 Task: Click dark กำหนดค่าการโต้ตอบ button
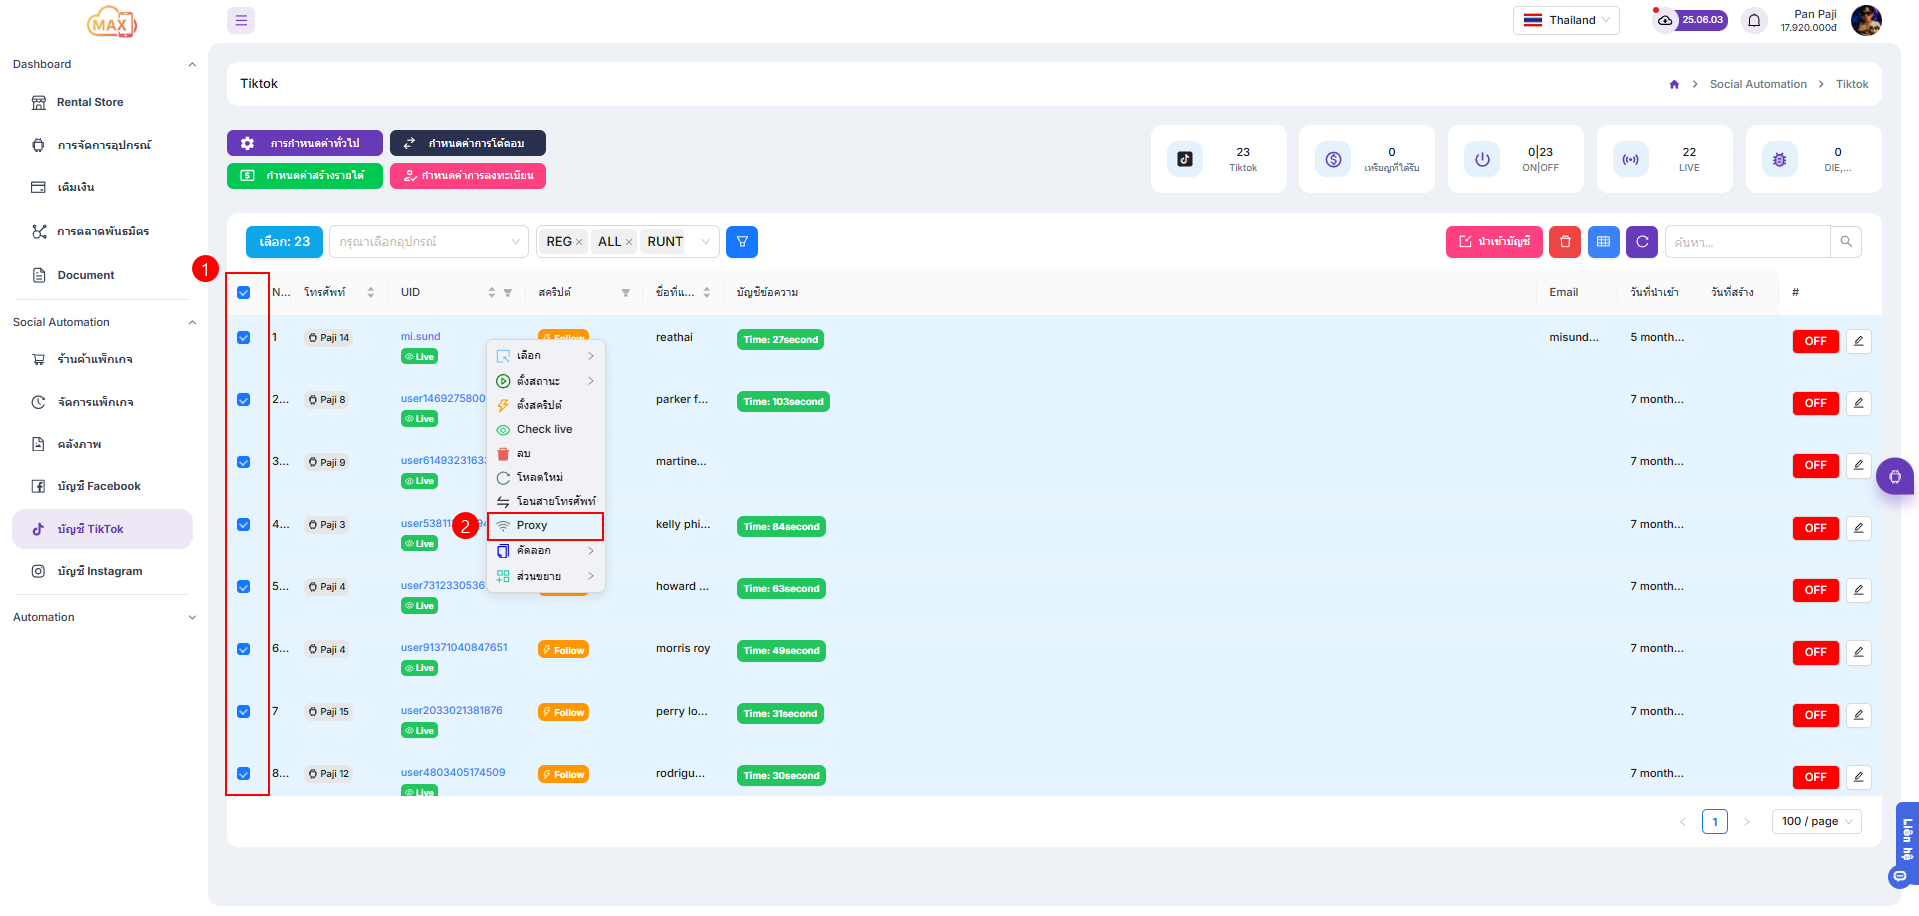tap(467, 143)
